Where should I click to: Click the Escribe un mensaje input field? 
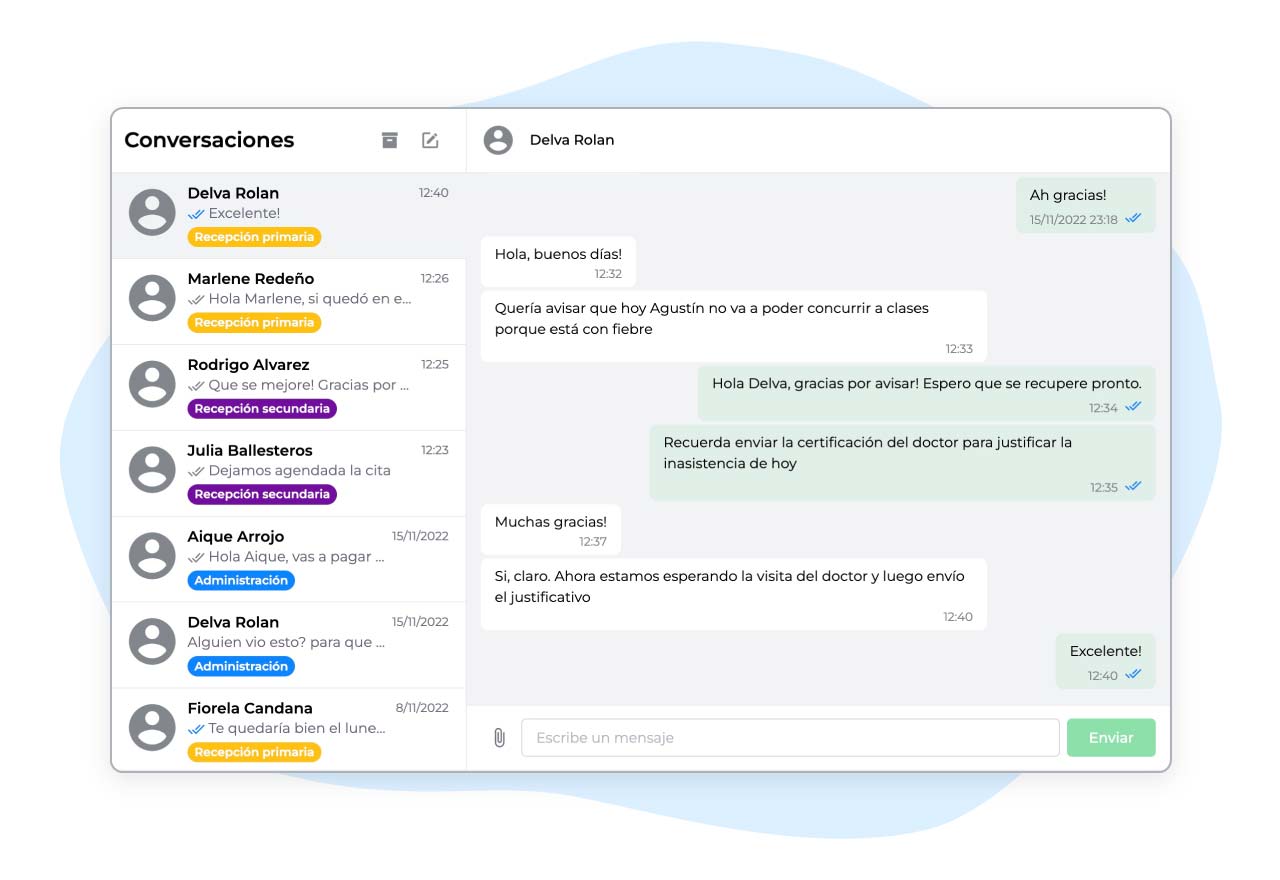tap(790, 737)
